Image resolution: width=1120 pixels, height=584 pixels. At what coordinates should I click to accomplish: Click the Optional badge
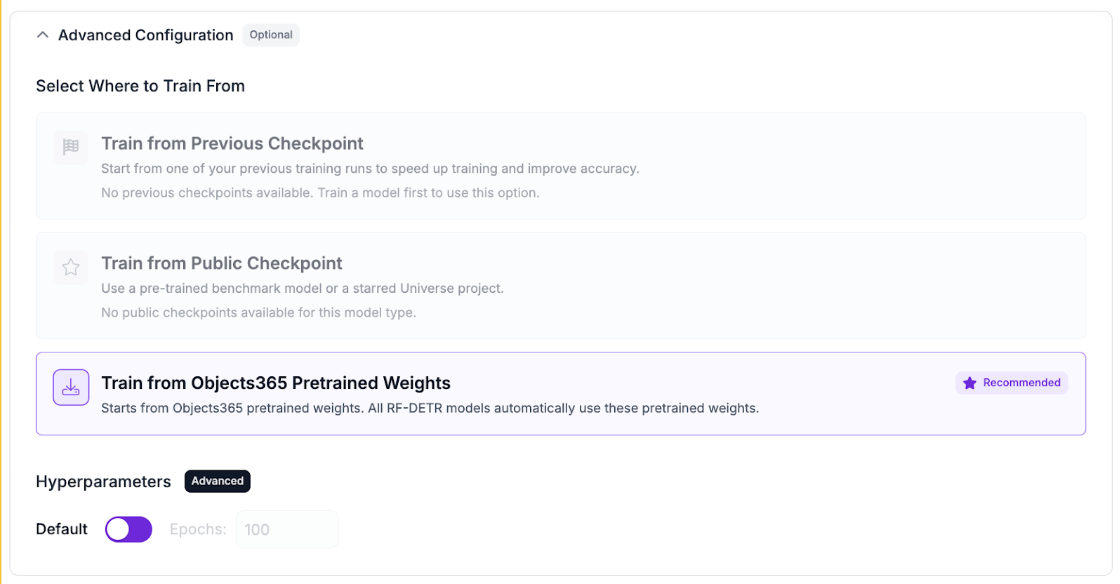[271, 35]
